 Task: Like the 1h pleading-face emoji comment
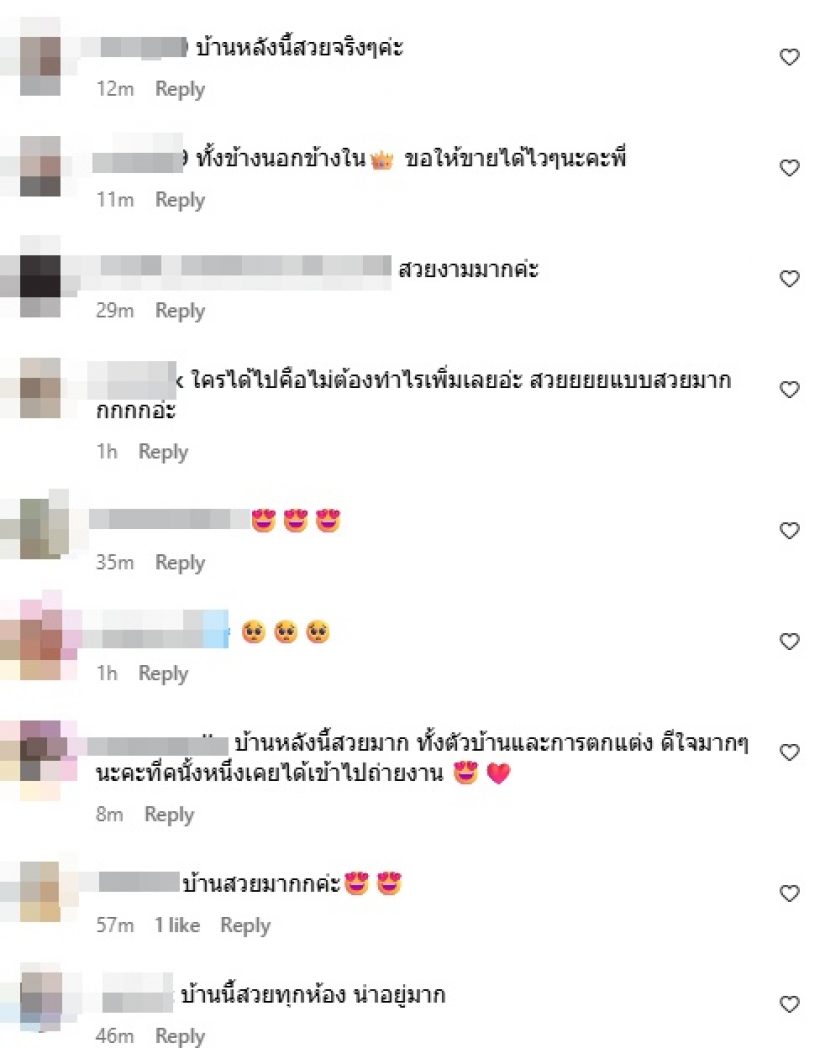tap(789, 642)
